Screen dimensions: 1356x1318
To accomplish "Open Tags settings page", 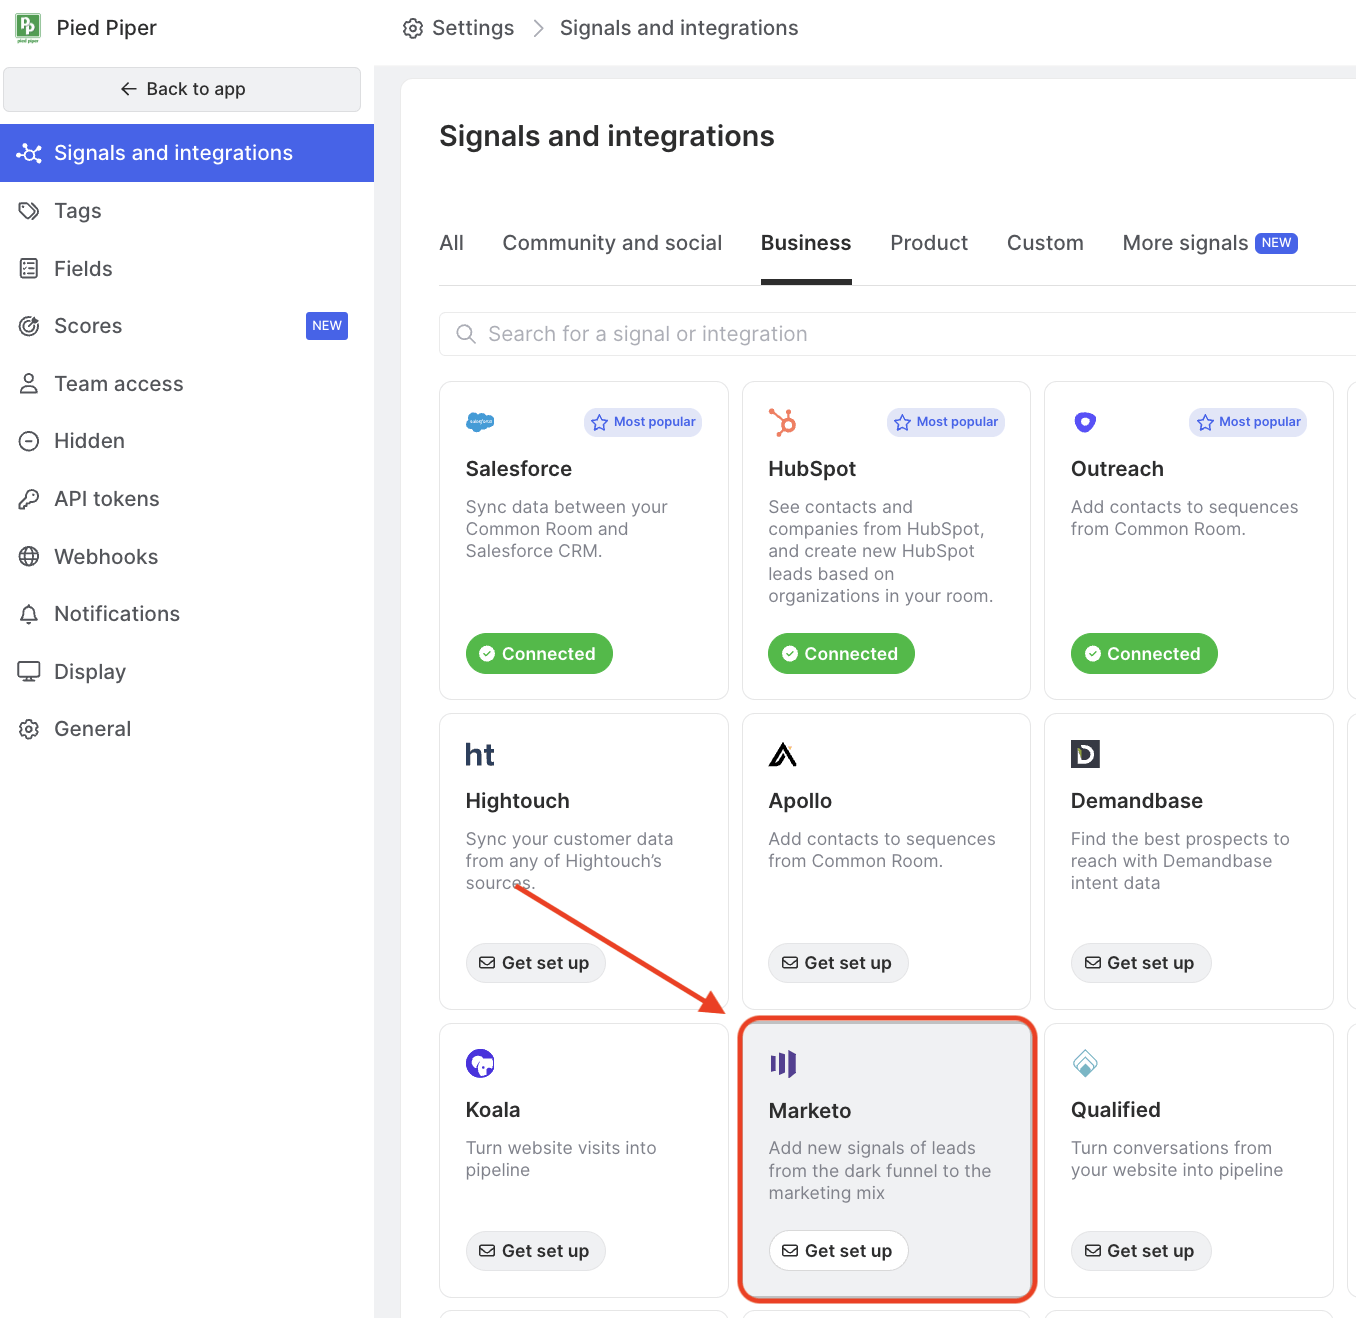I will click(187, 211).
